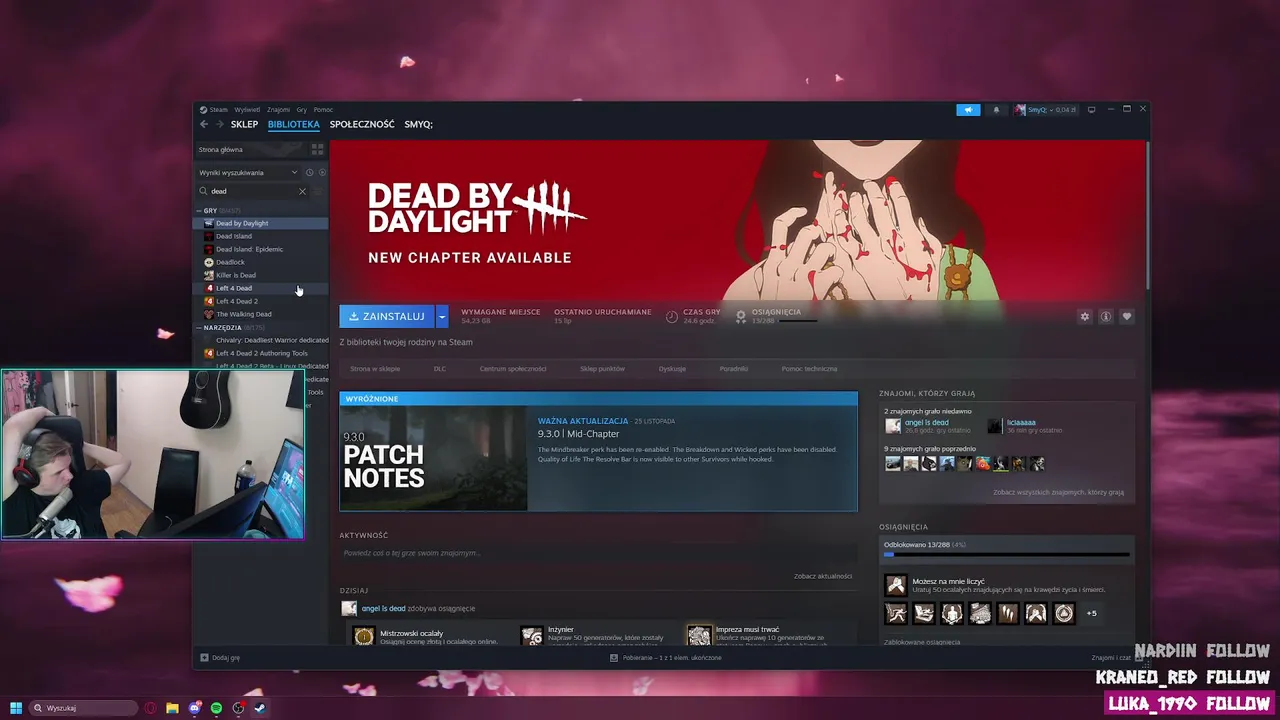Open angel is dead friend profile
Viewport: 1280px width, 720px height.
pyautogui.click(x=926, y=422)
